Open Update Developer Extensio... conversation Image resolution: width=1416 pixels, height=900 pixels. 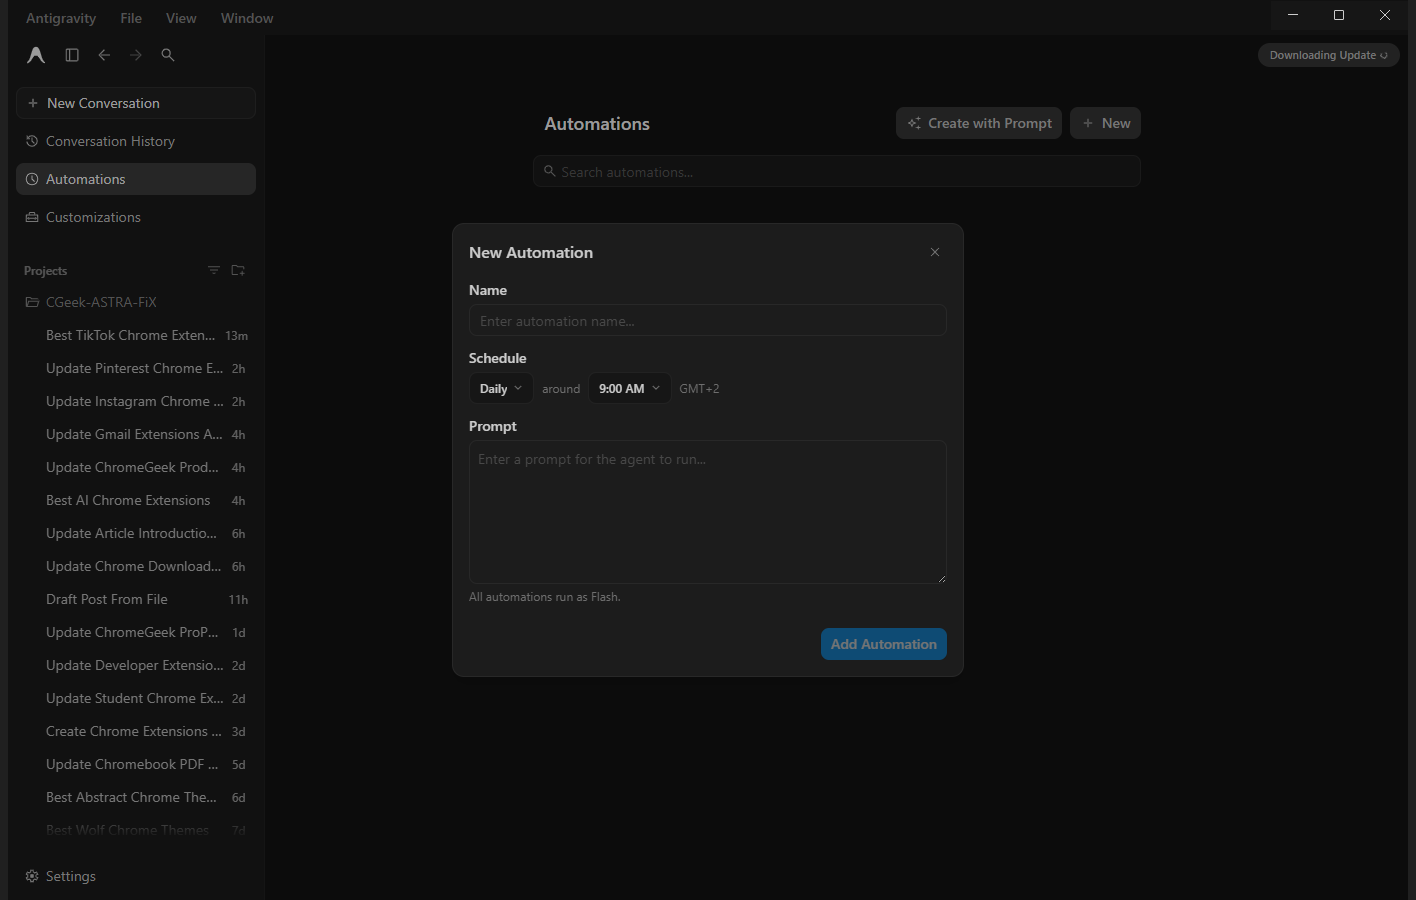(x=136, y=665)
